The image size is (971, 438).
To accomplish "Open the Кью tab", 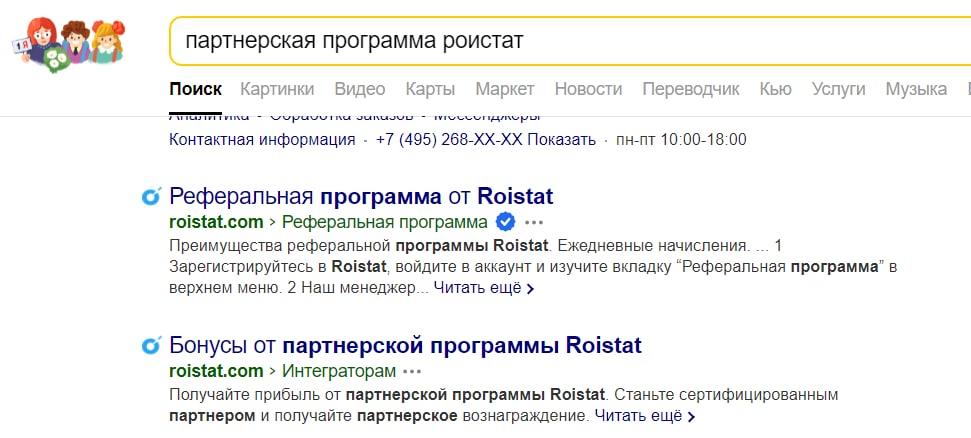I will coord(776,89).
